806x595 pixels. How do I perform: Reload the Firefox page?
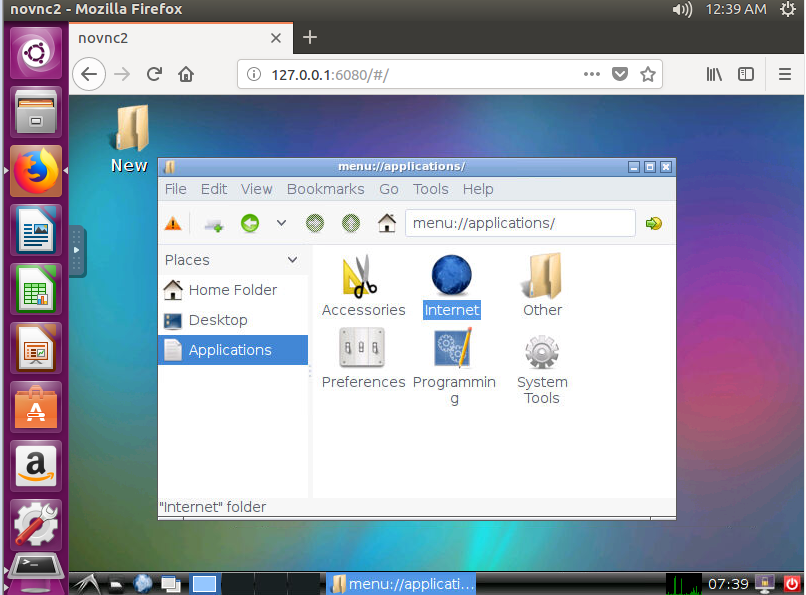[x=154, y=75]
